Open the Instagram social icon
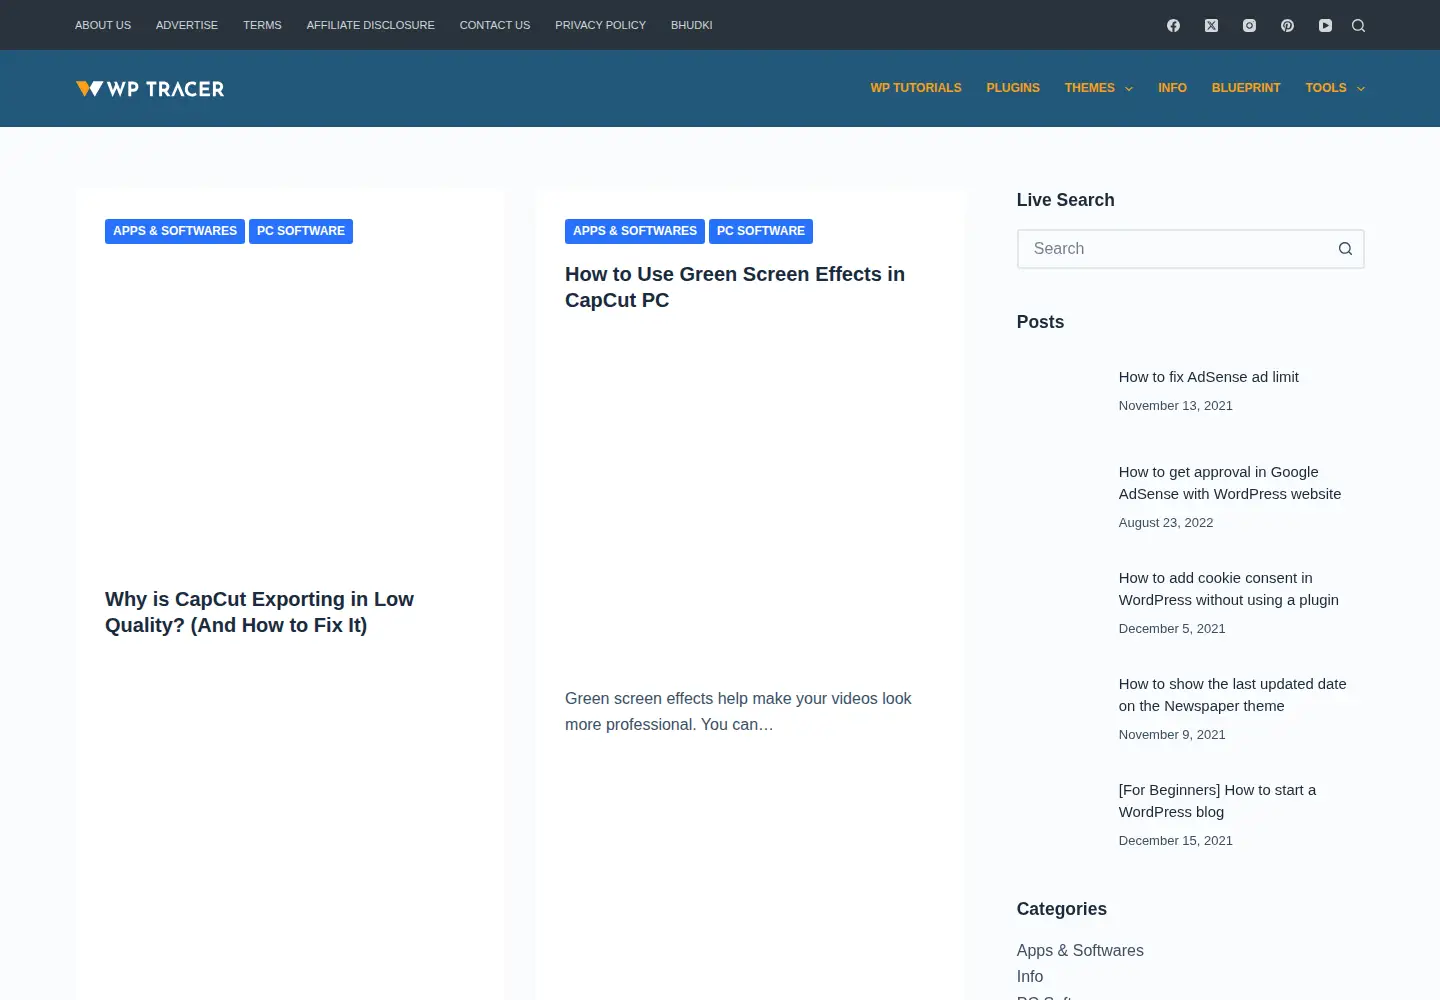Image resolution: width=1440 pixels, height=1000 pixels. coord(1249,25)
